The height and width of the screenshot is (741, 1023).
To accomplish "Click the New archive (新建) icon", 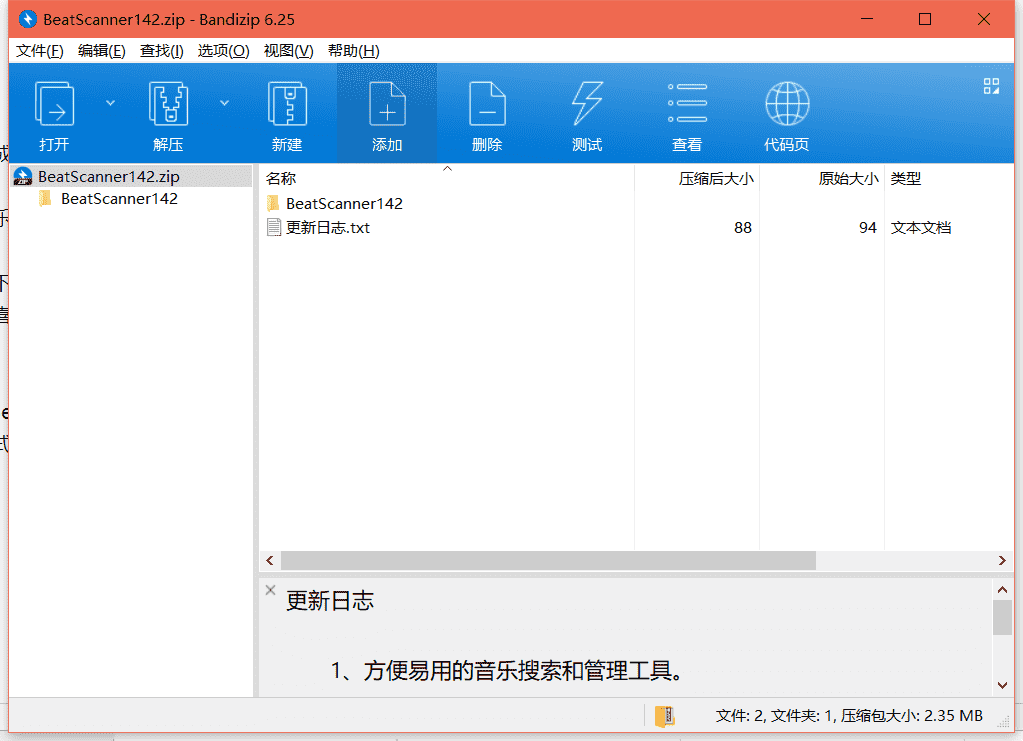I will [x=287, y=103].
